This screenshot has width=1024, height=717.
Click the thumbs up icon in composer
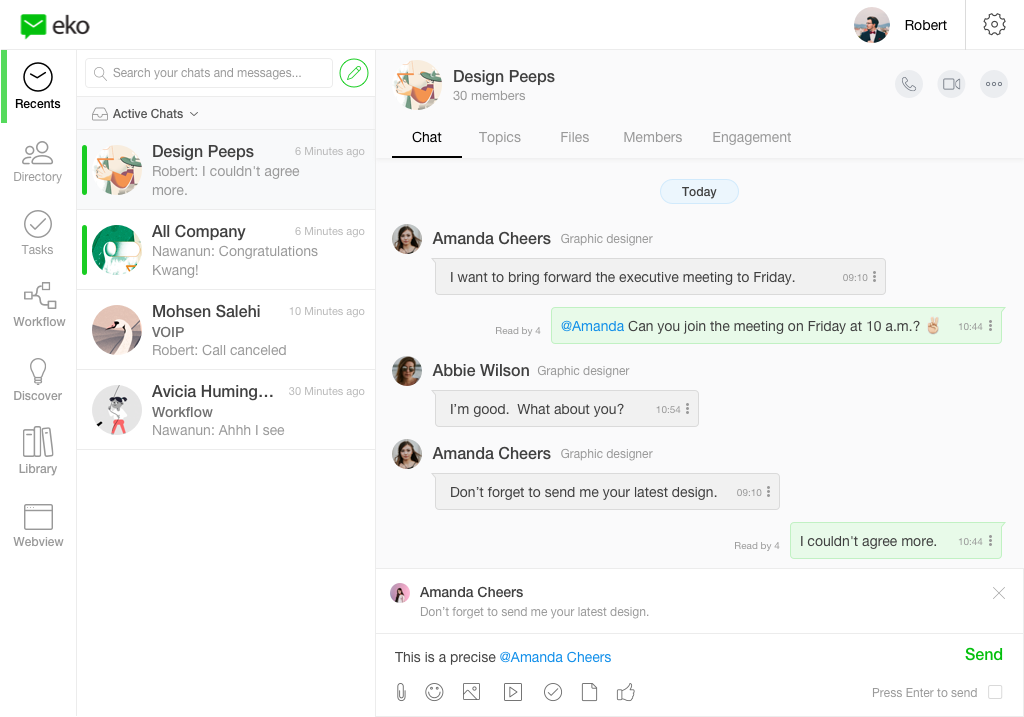coord(626,692)
